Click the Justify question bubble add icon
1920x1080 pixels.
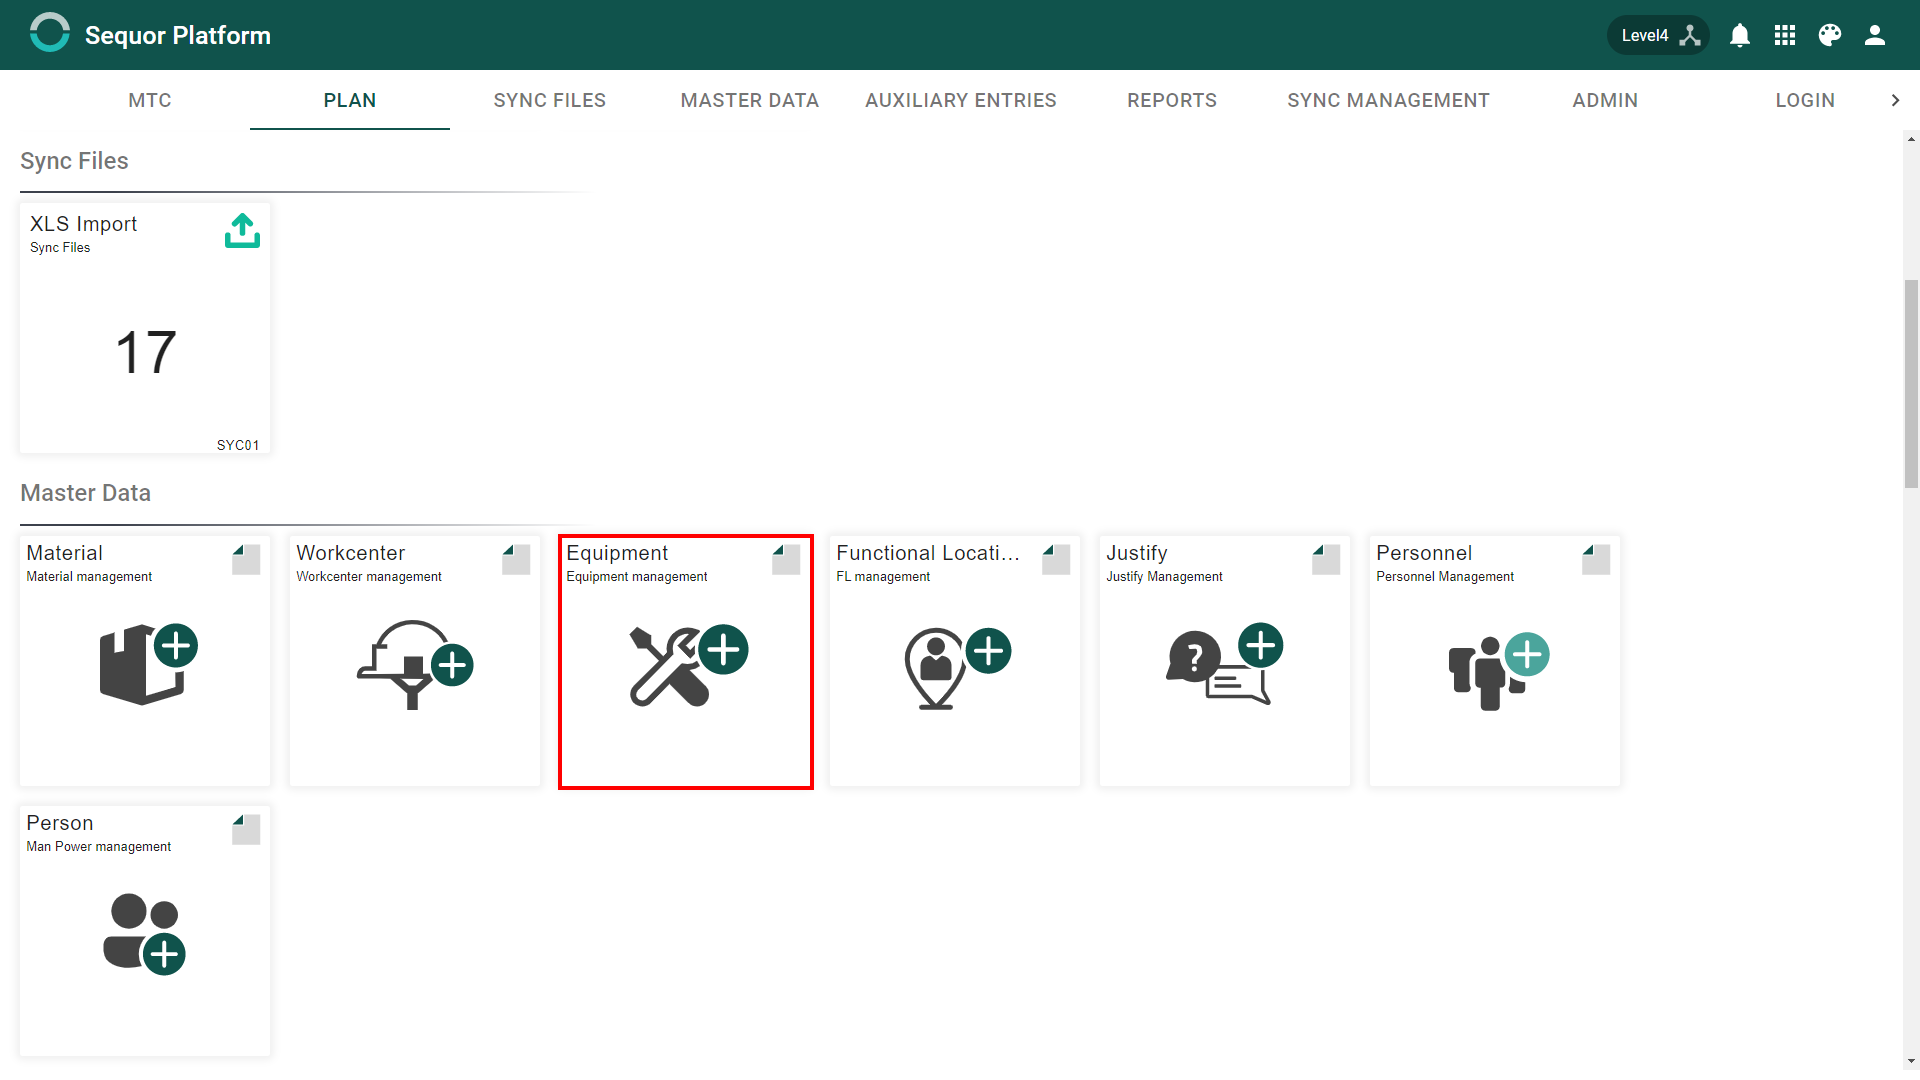click(x=1225, y=663)
